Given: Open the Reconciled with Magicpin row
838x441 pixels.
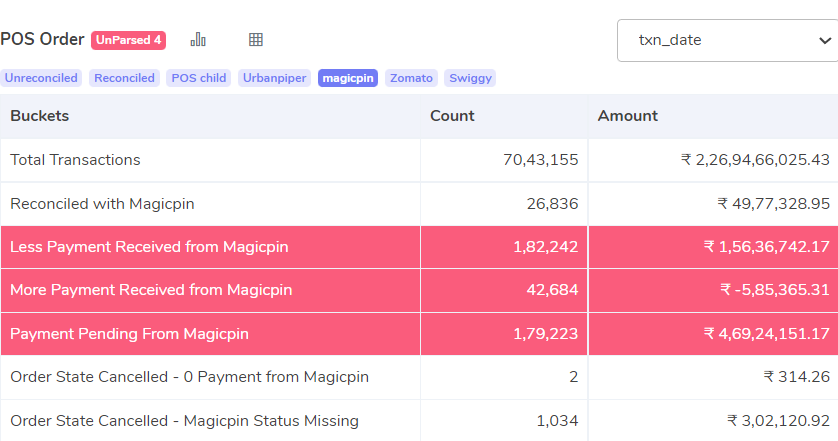Looking at the screenshot, I should pos(420,204).
